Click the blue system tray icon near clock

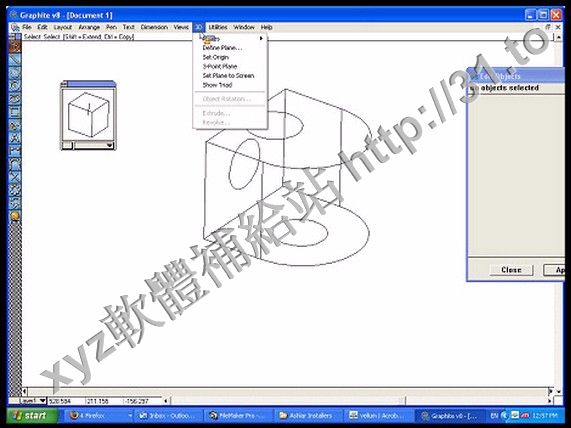[x=504, y=415]
